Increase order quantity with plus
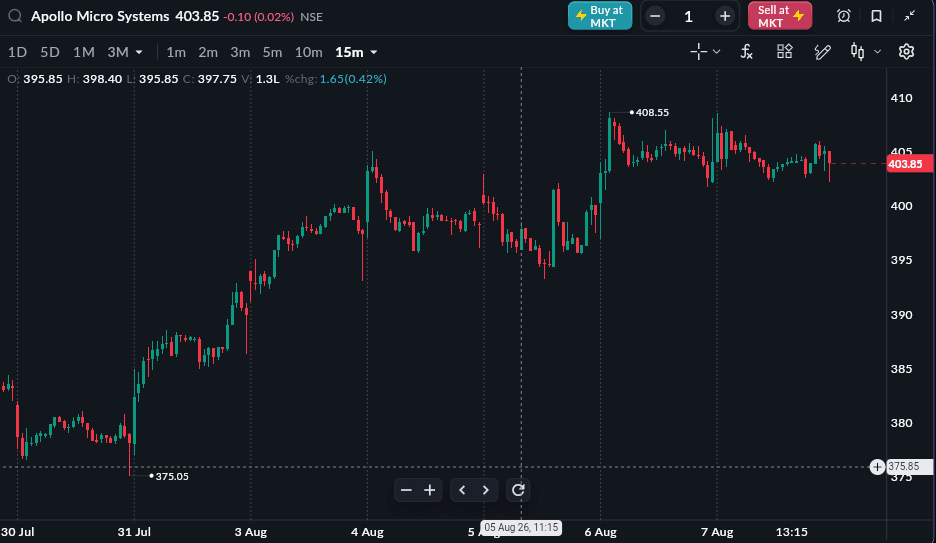This screenshot has height=543, width=936. (725, 16)
